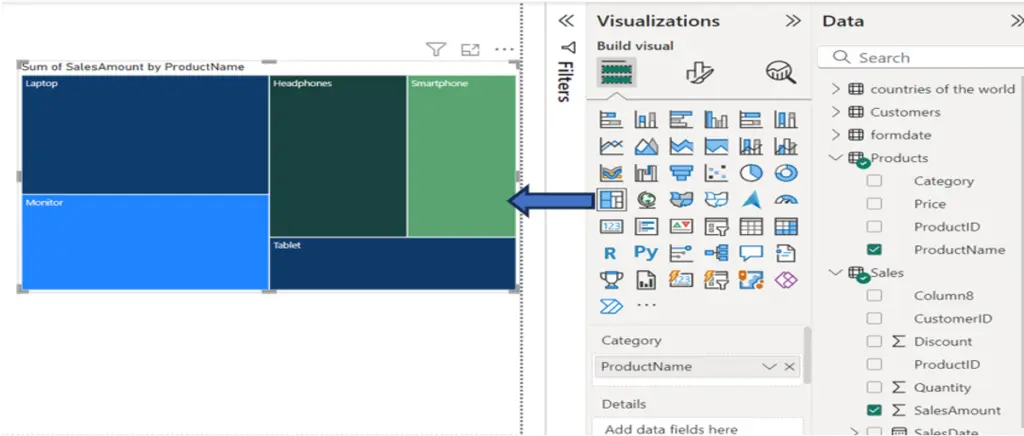Select the Filled map visual
1024x436 pixels.
681,200
